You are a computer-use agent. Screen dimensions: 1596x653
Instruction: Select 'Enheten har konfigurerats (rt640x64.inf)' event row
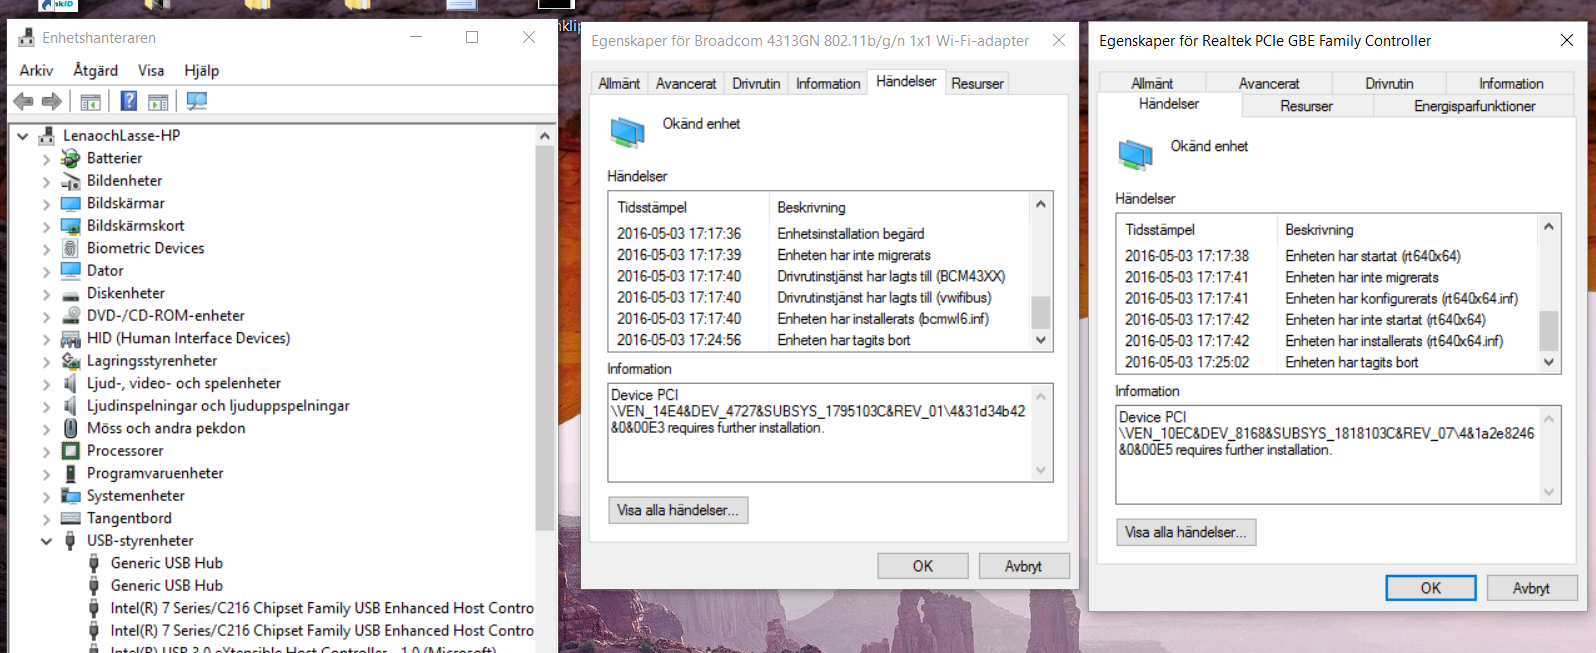(1327, 298)
